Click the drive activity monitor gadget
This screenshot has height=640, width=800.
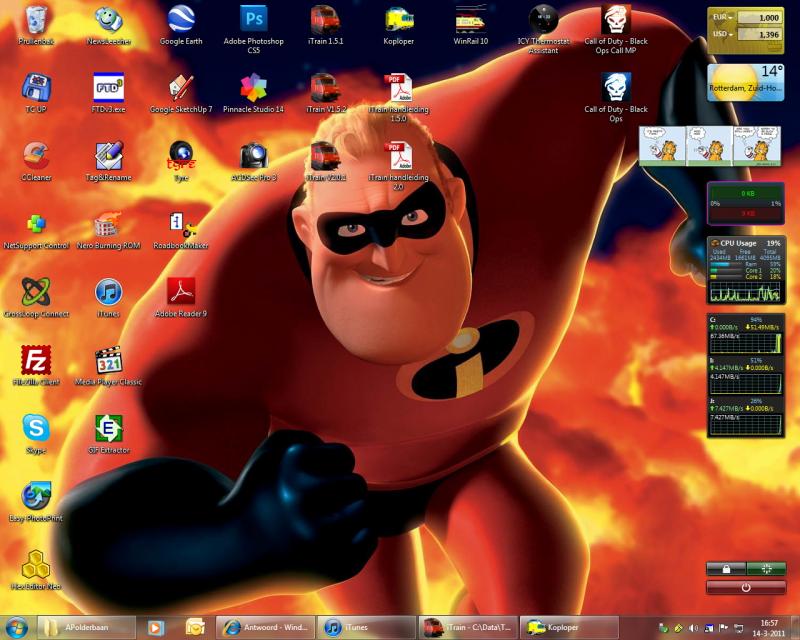[x=745, y=376]
